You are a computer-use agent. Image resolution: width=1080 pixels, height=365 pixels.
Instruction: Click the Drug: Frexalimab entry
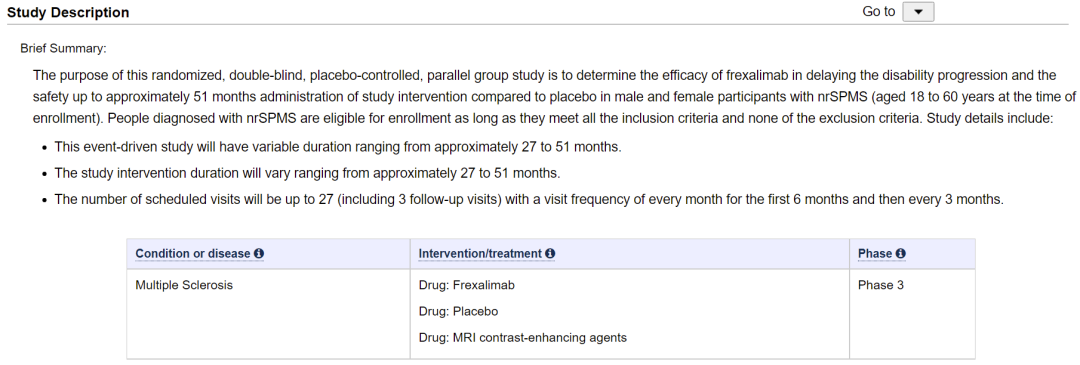pyautogui.click(x=466, y=285)
